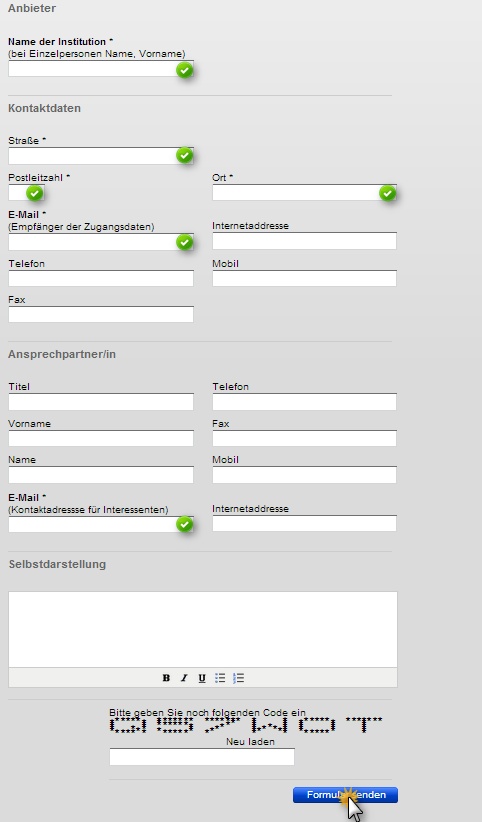
Task: Click green checkmark on Postleitzahl field
Action: click(x=35, y=193)
